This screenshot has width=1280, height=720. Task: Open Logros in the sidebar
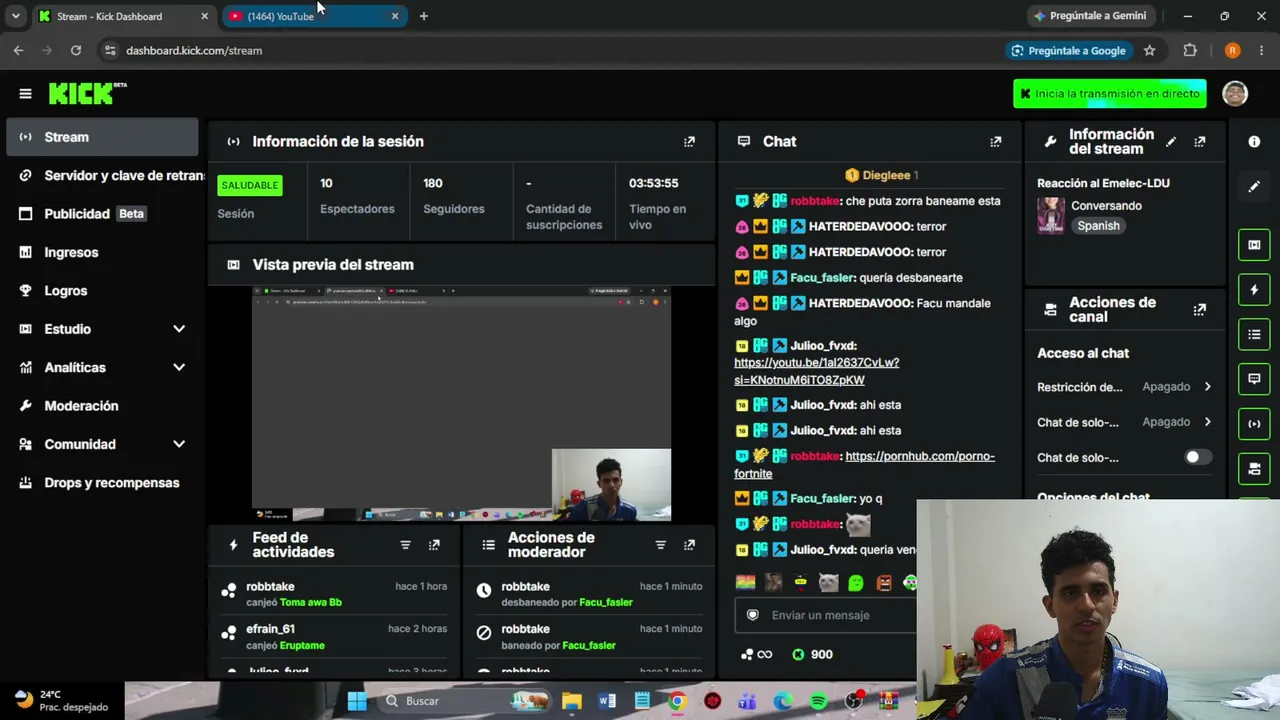coord(102,291)
